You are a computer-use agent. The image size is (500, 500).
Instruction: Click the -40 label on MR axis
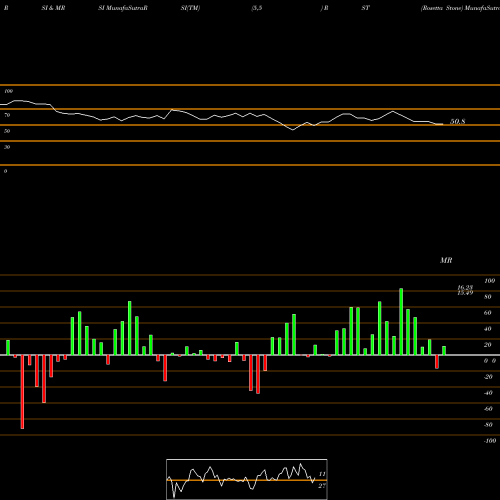pos(488,393)
